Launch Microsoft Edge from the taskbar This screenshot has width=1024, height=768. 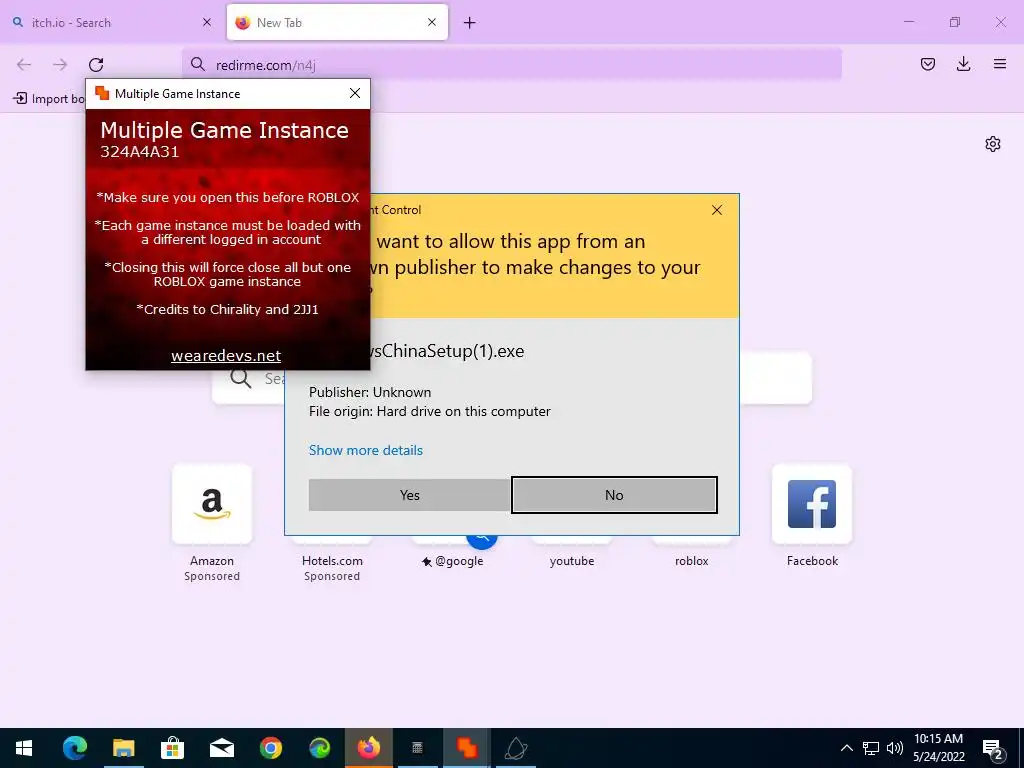click(74, 748)
